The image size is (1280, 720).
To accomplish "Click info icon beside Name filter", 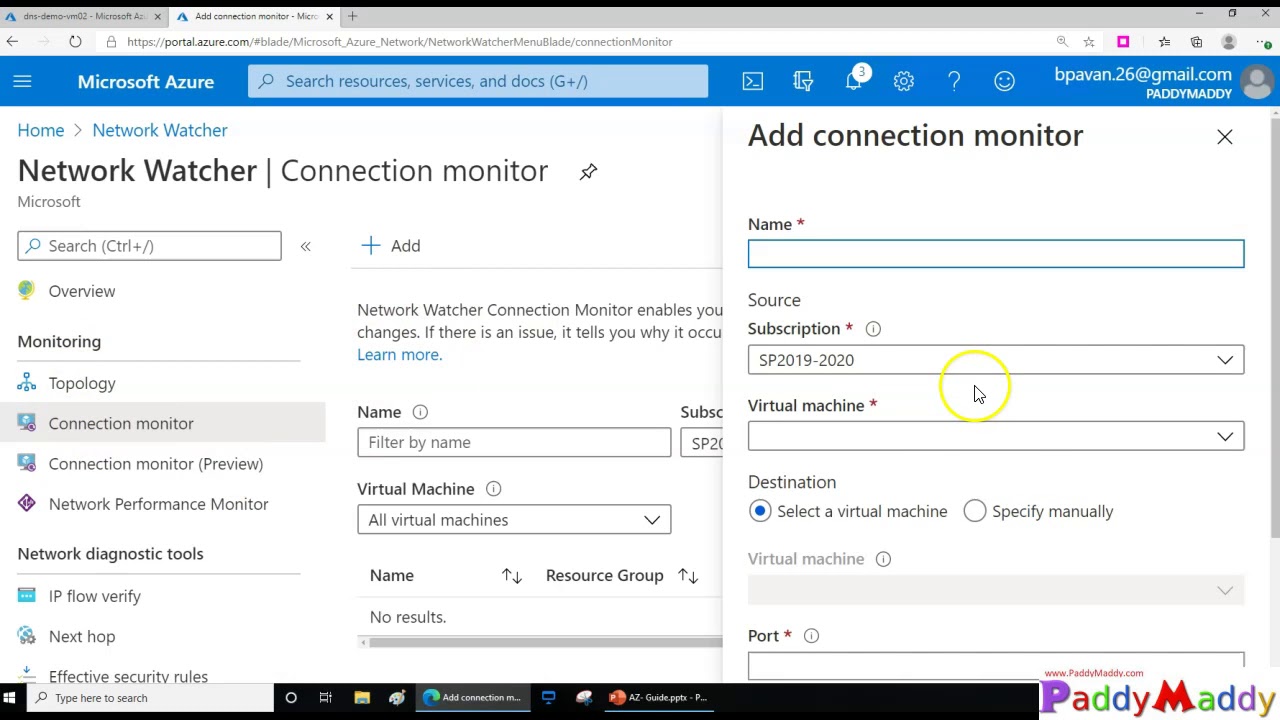I will pyautogui.click(x=420, y=412).
